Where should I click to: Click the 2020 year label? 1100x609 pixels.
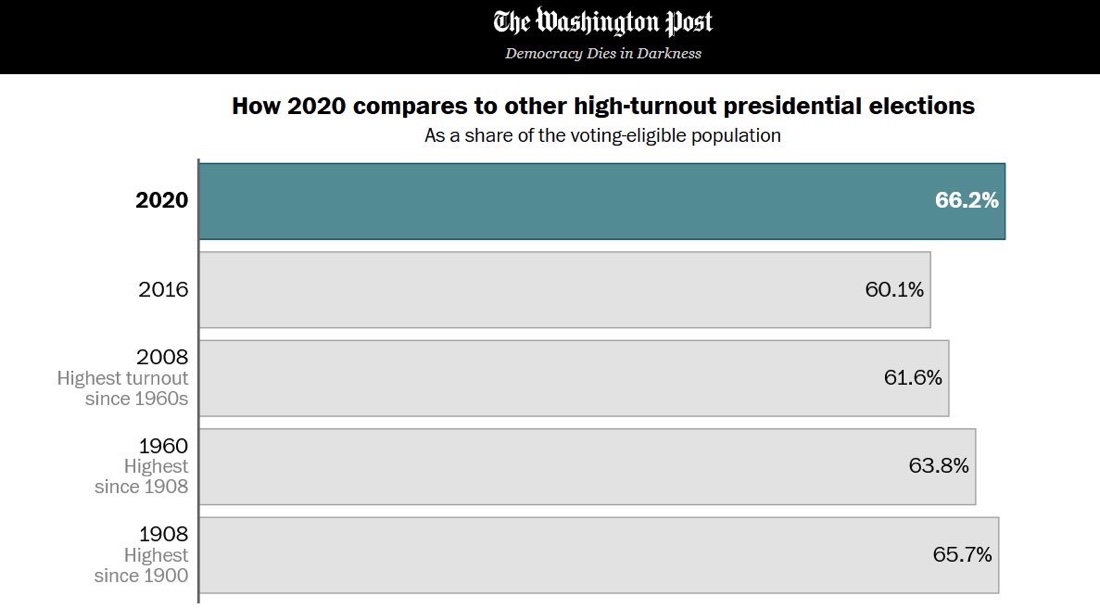[162, 200]
